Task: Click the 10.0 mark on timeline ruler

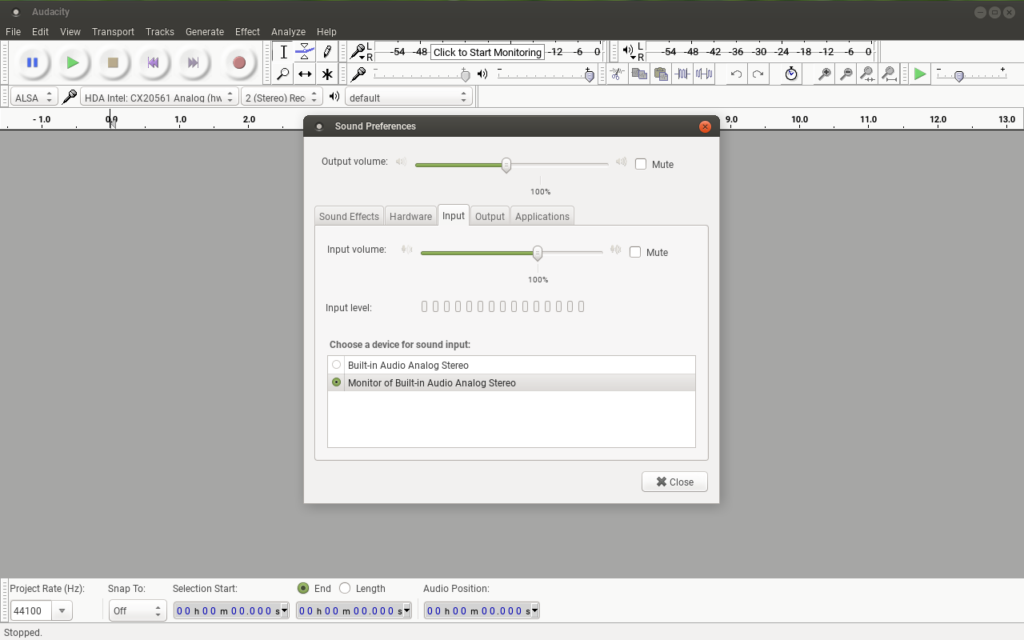Action: pyautogui.click(x=799, y=120)
